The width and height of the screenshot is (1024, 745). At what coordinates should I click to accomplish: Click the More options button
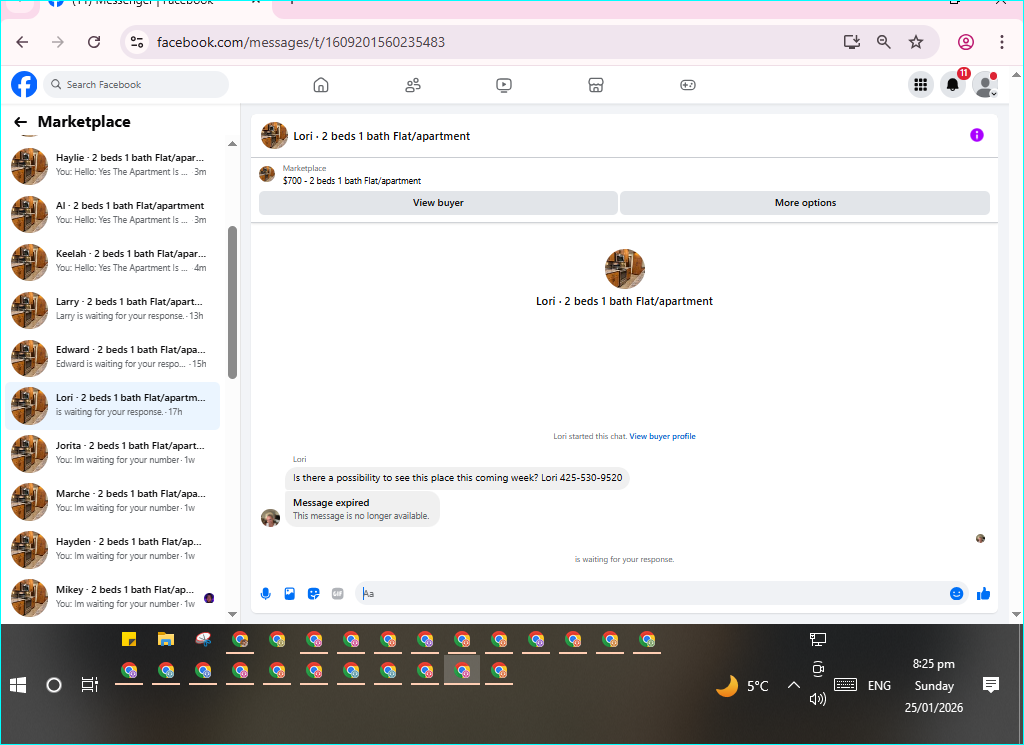click(x=805, y=203)
